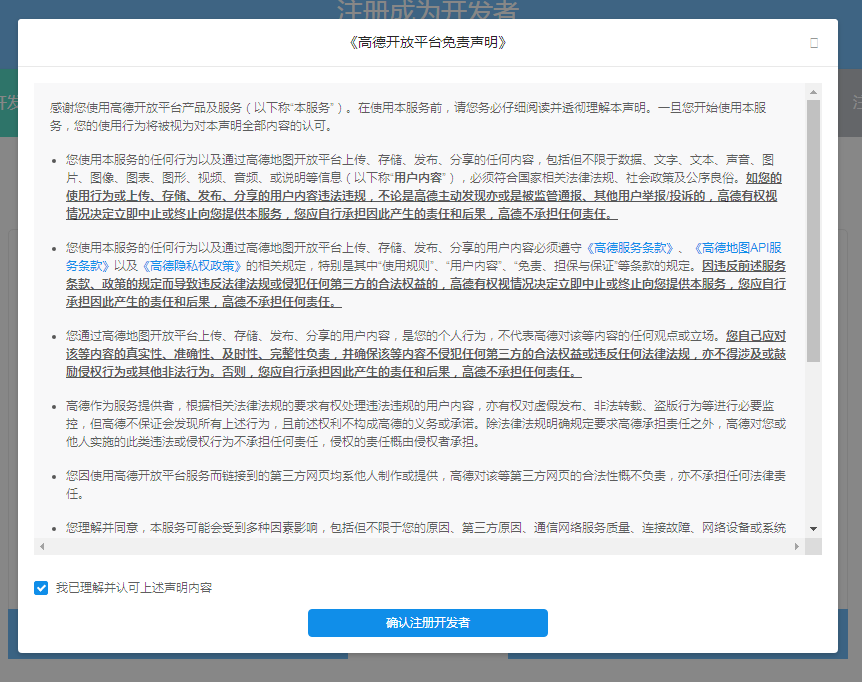Click the scroll-up arrow of the declaration text

point(814,92)
